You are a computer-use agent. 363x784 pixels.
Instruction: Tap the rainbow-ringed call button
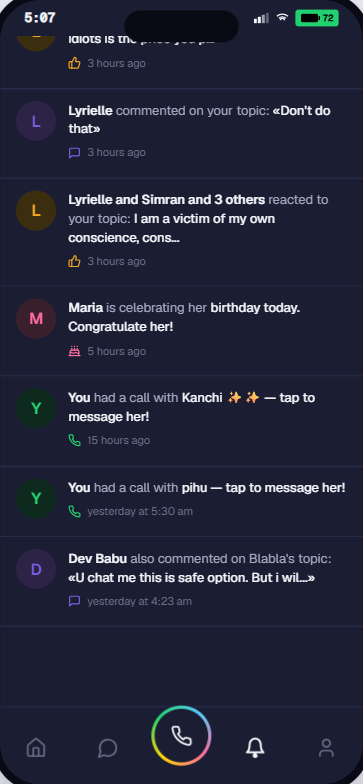182,736
